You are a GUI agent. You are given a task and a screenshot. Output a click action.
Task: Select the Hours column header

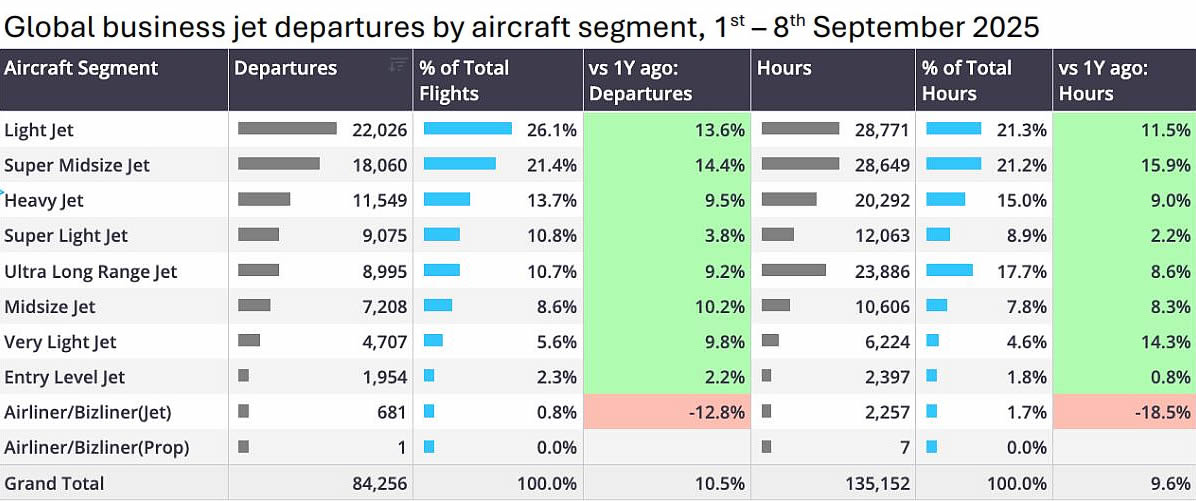tap(785, 68)
